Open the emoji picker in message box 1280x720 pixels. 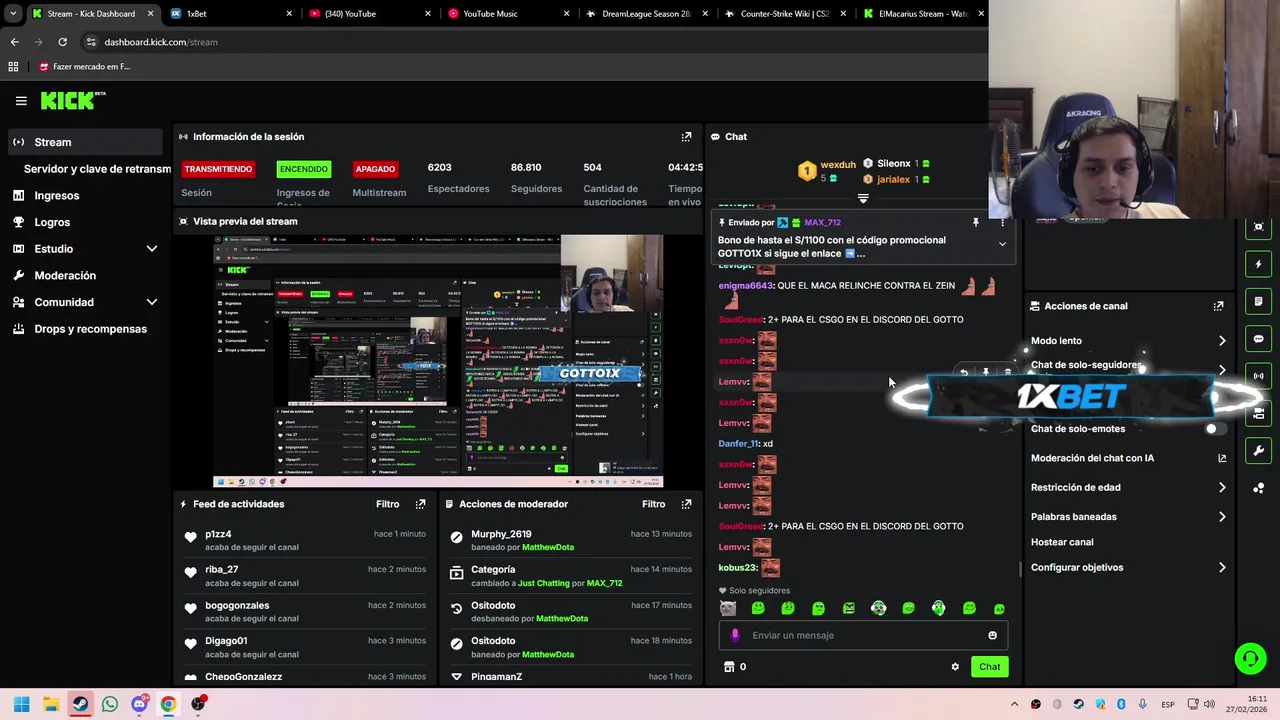tap(992, 635)
